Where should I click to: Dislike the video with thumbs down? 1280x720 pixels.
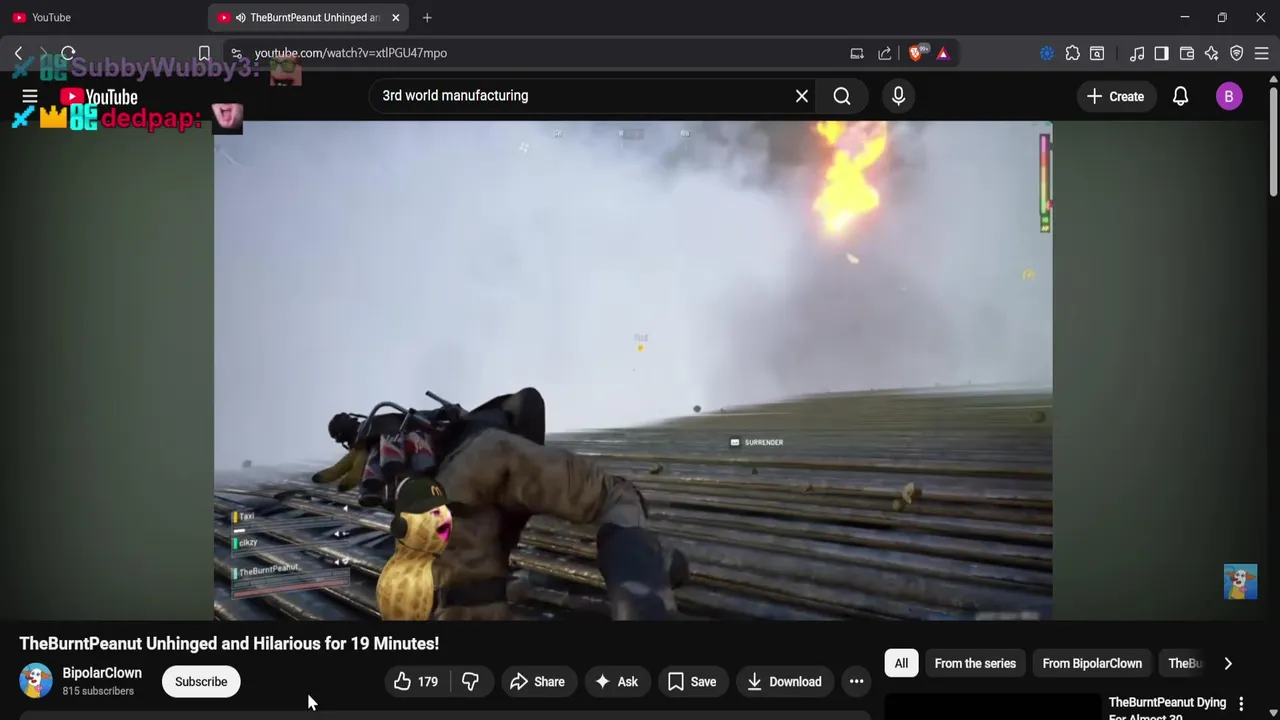point(470,682)
